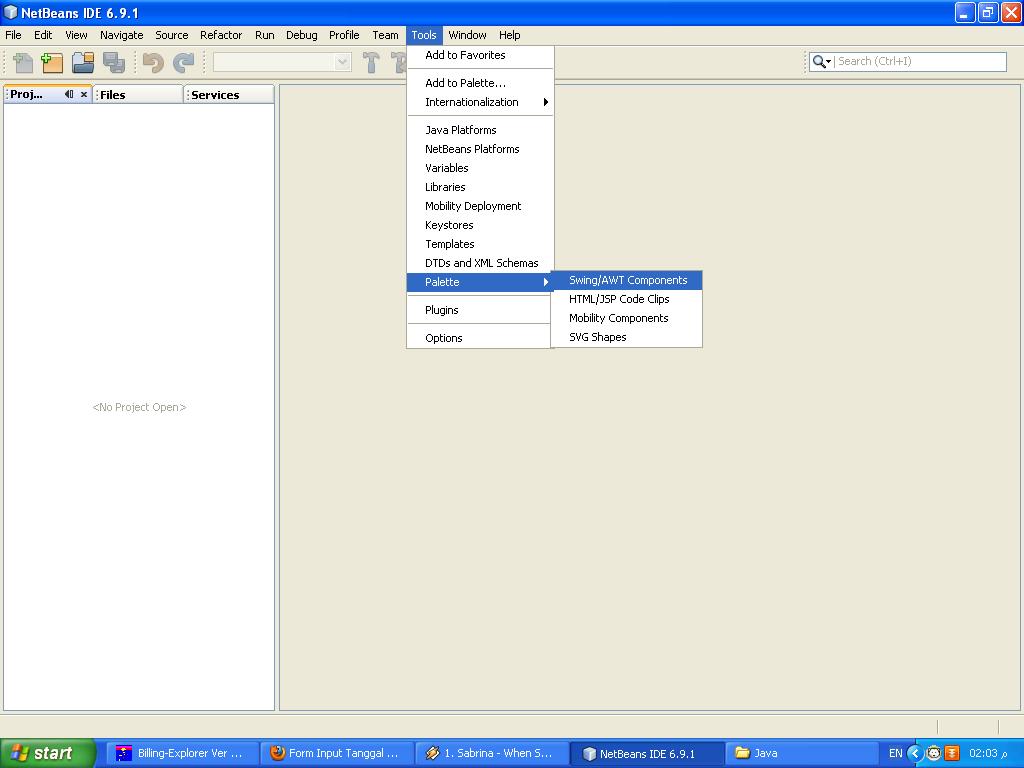1024x768 pixels.
Task: Select Mobility Deployment menu entry
Action: (x=480, y=206)
